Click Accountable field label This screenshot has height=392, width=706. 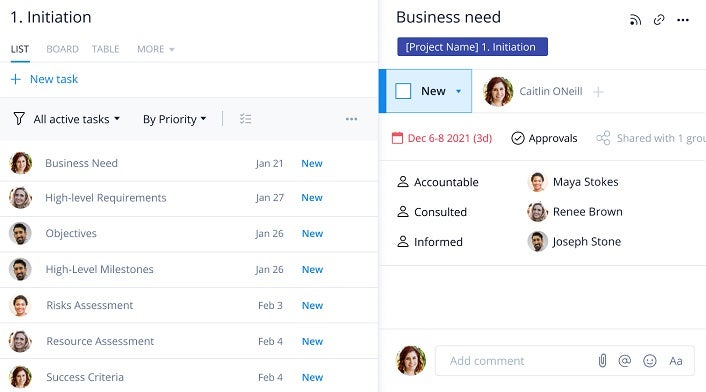(446, 182)
